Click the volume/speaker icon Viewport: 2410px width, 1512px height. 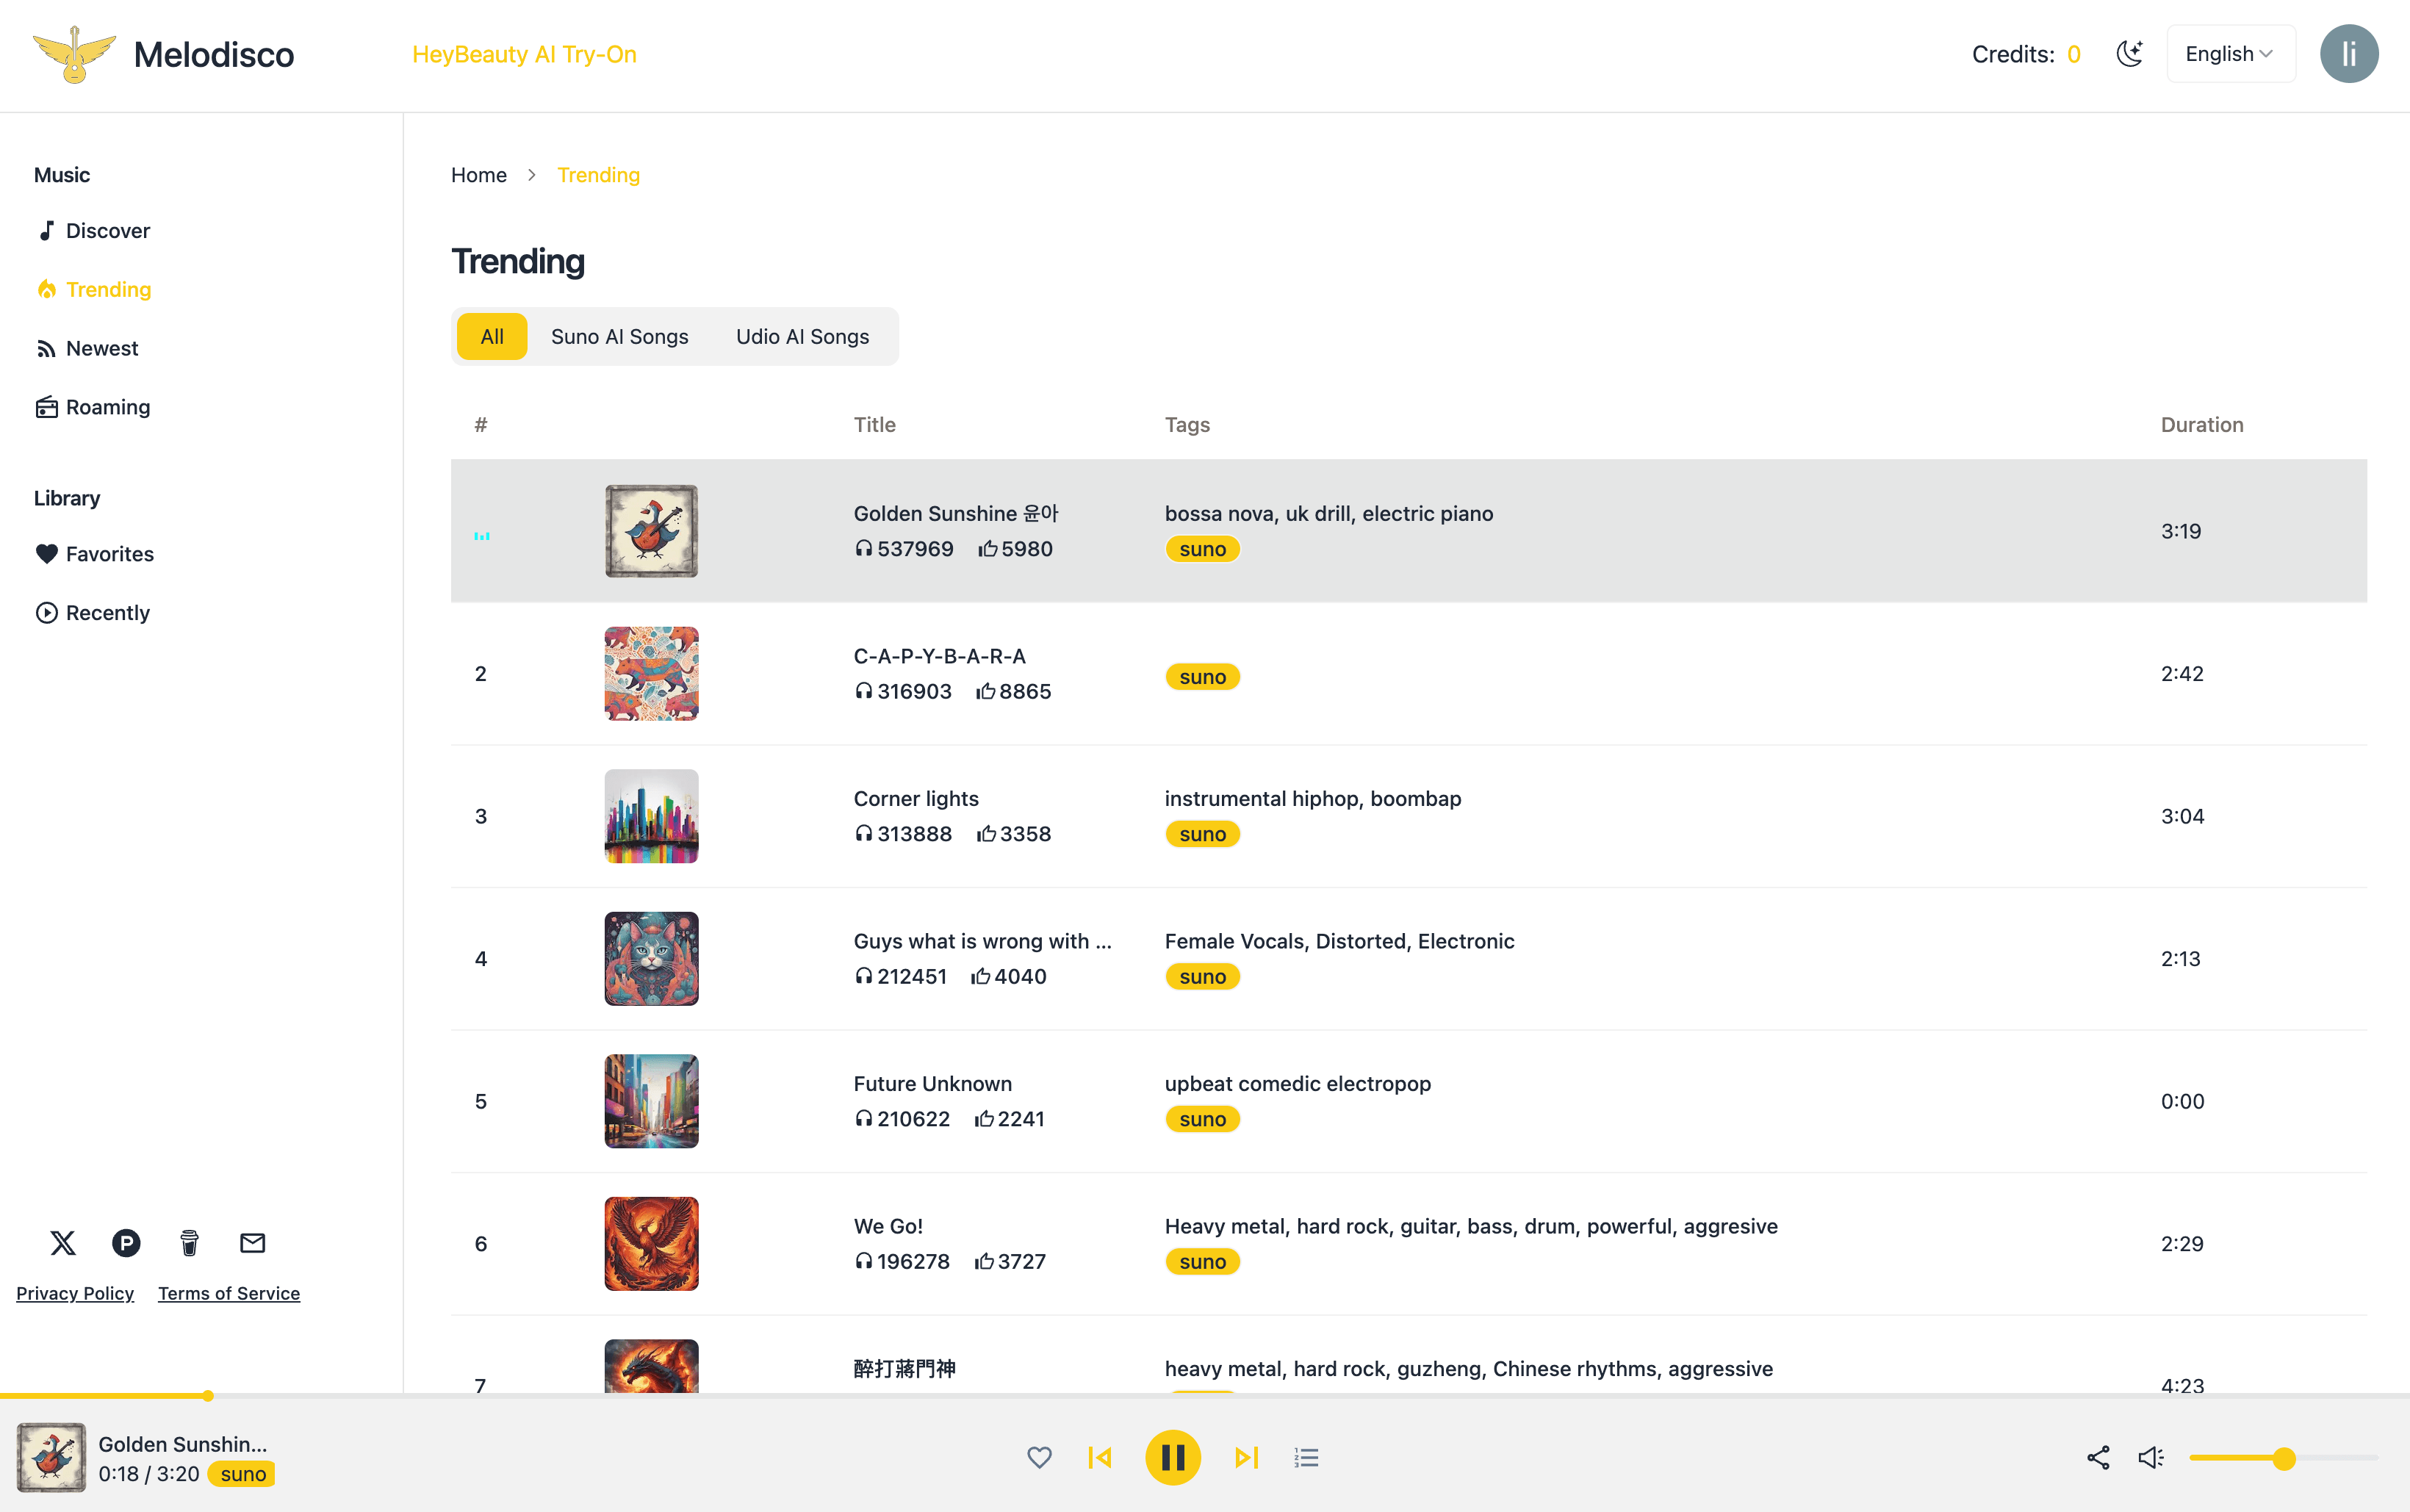tap(2151, 1458)
